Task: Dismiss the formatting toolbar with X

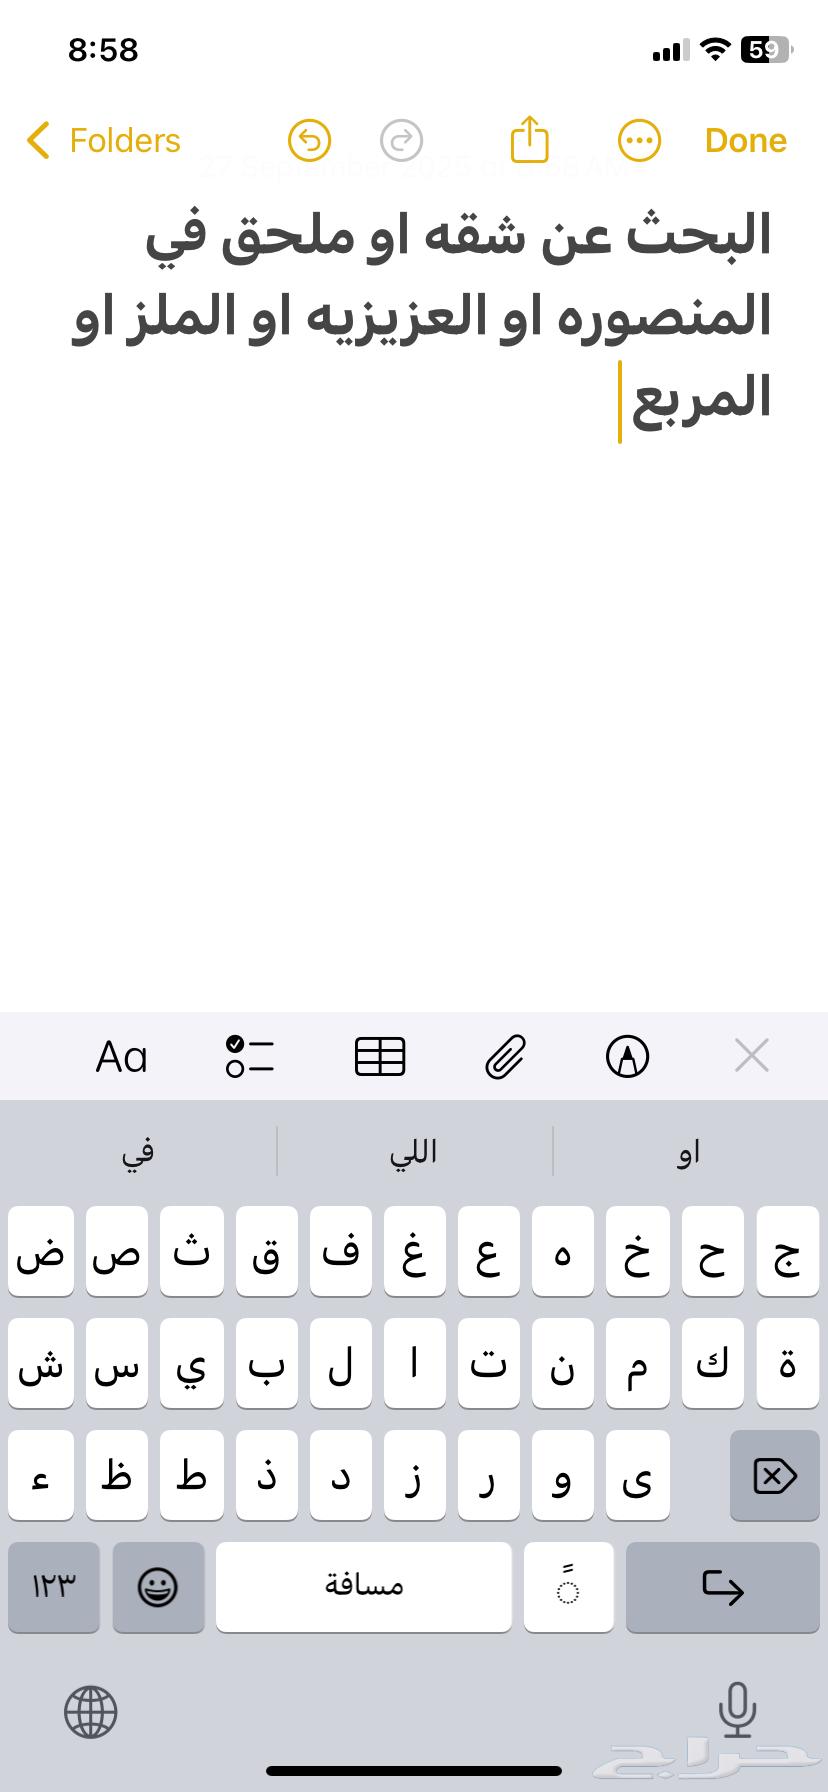Action: 751,1055
